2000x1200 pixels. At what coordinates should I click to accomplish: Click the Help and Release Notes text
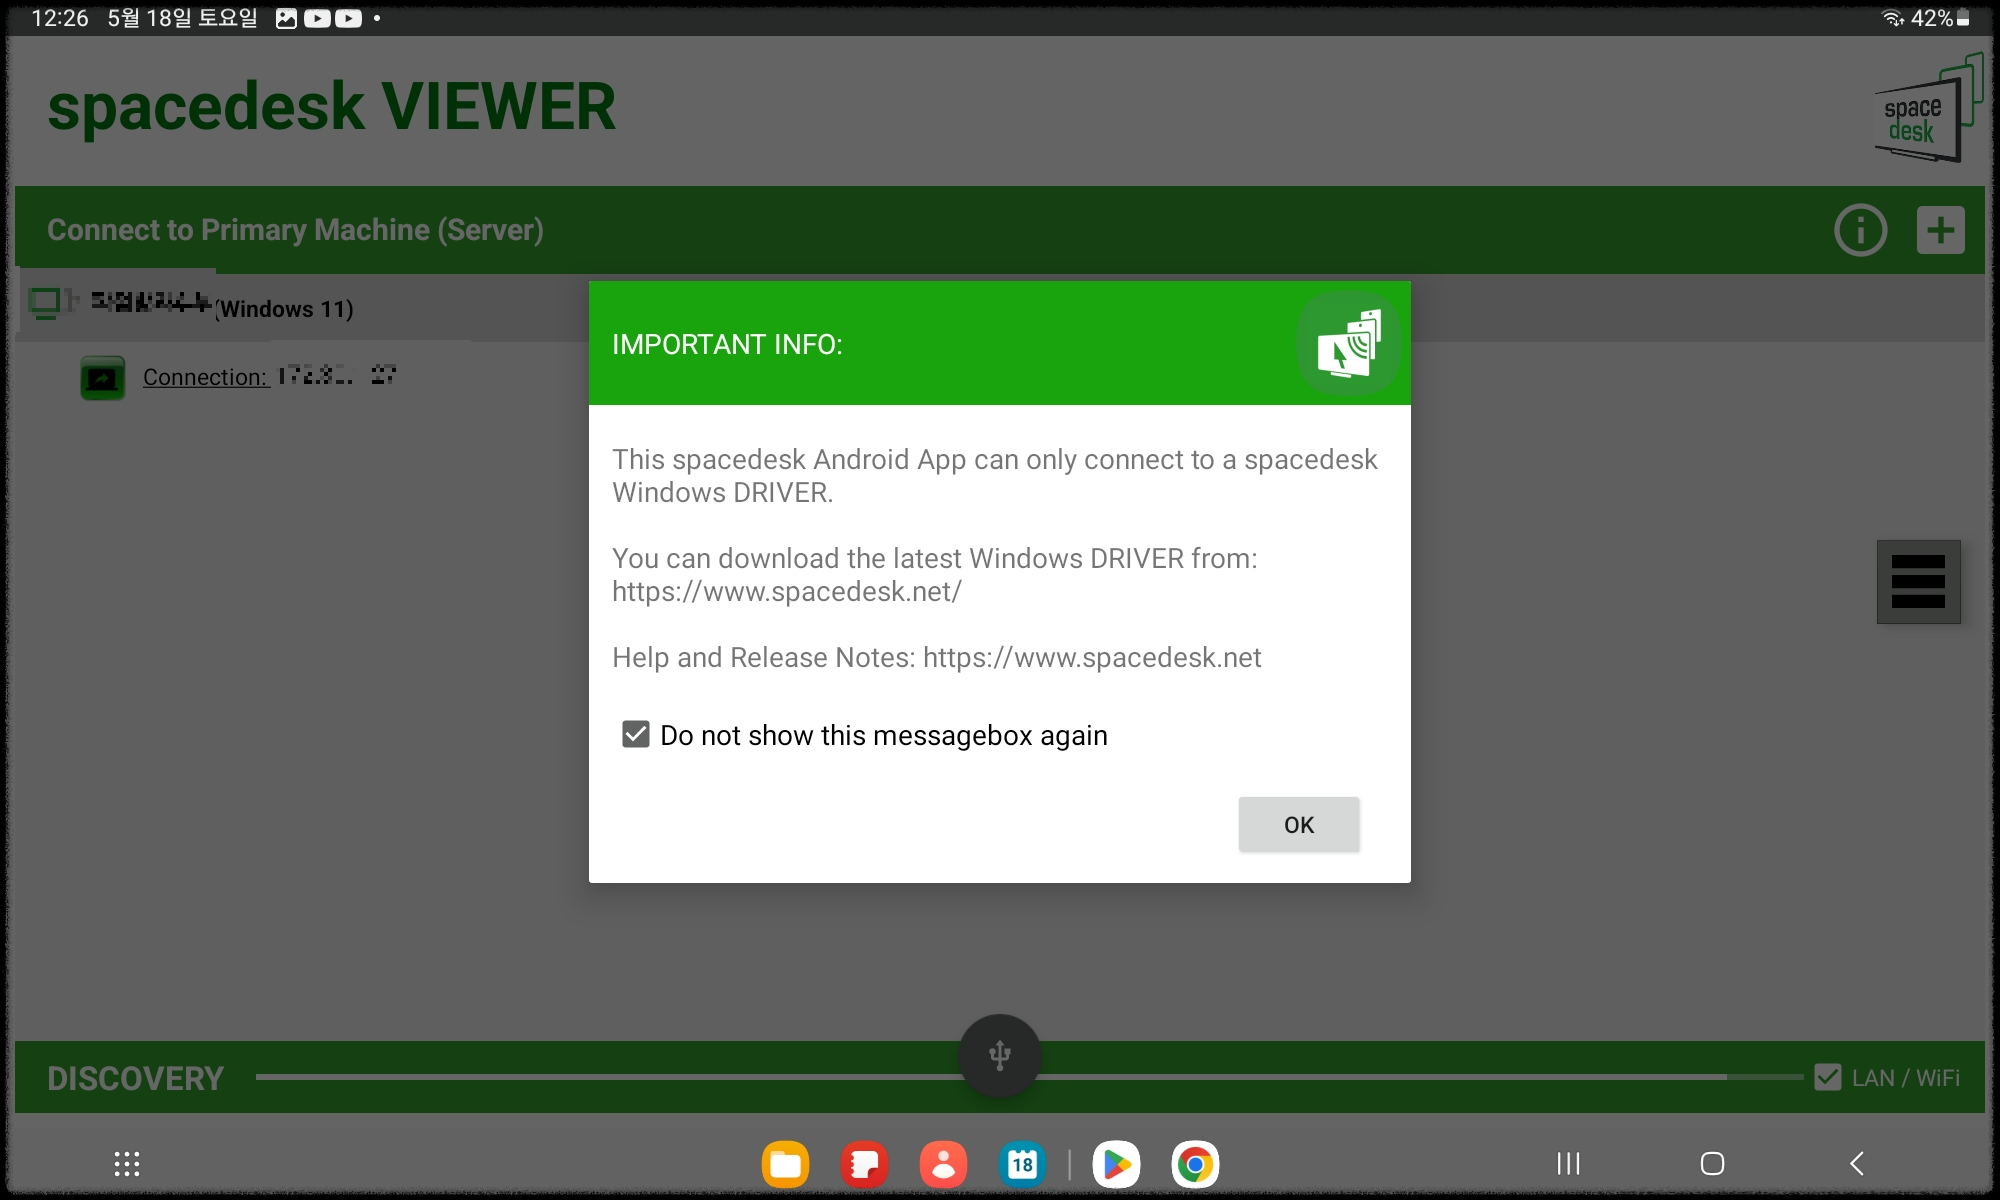point(936,657)
